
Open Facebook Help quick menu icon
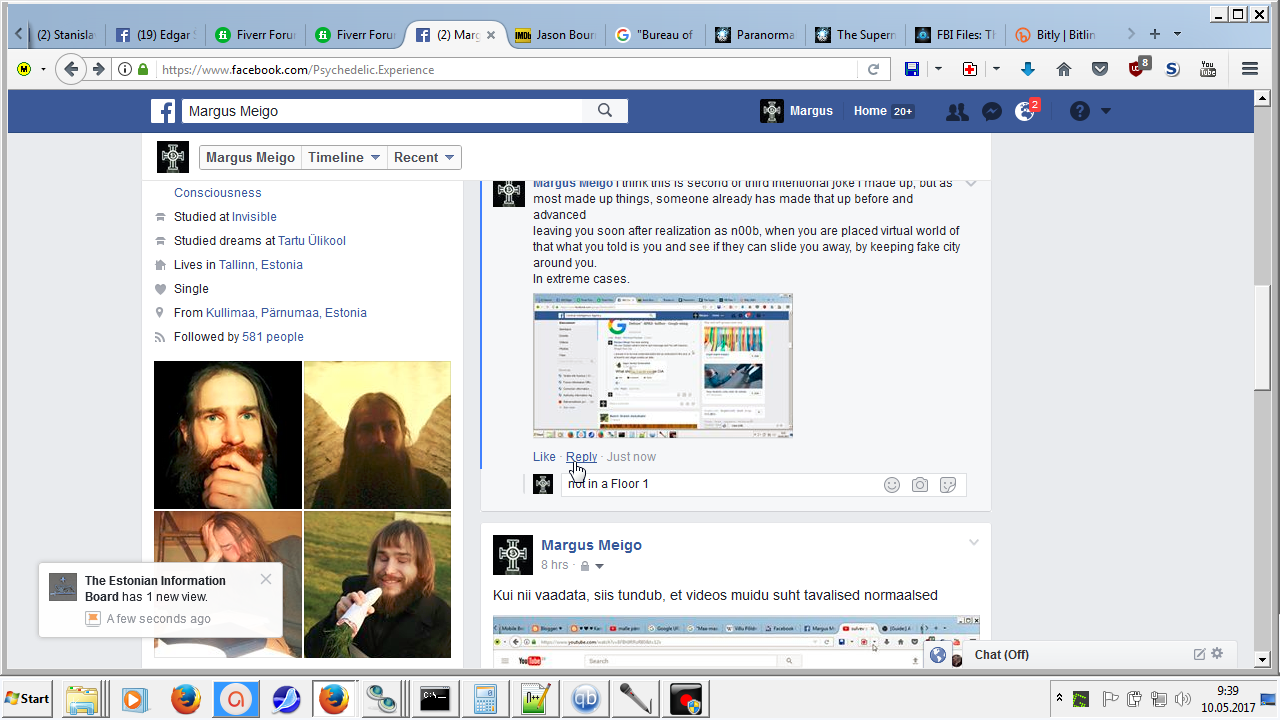click(x=1079, y=112)
